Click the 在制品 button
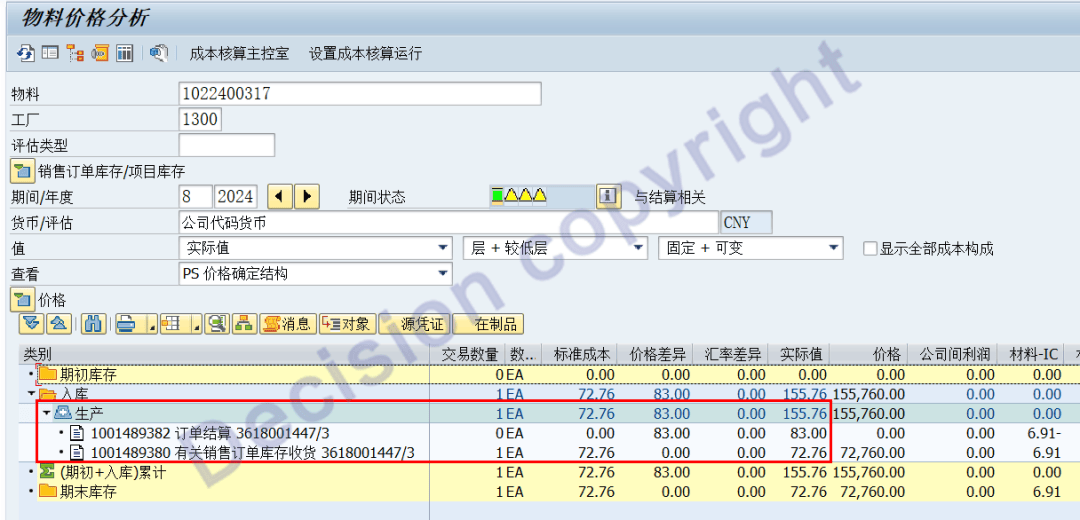This screenshot has width=1080, height=520. (495, 324)
